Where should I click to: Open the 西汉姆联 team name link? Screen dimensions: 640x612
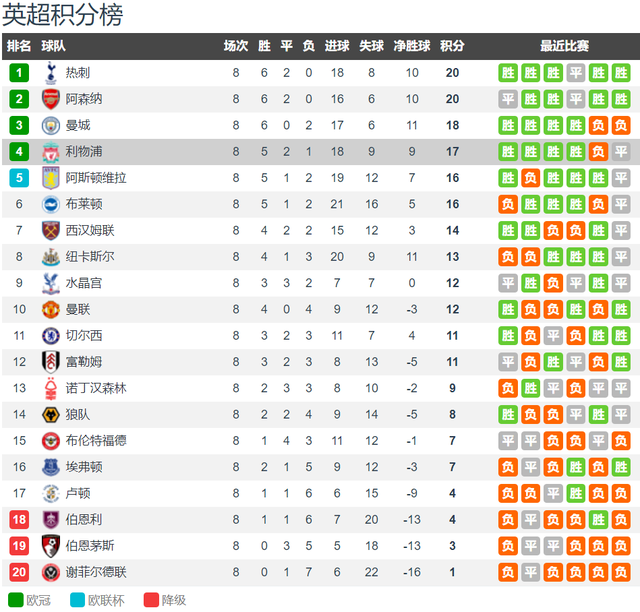click(90, 230)
